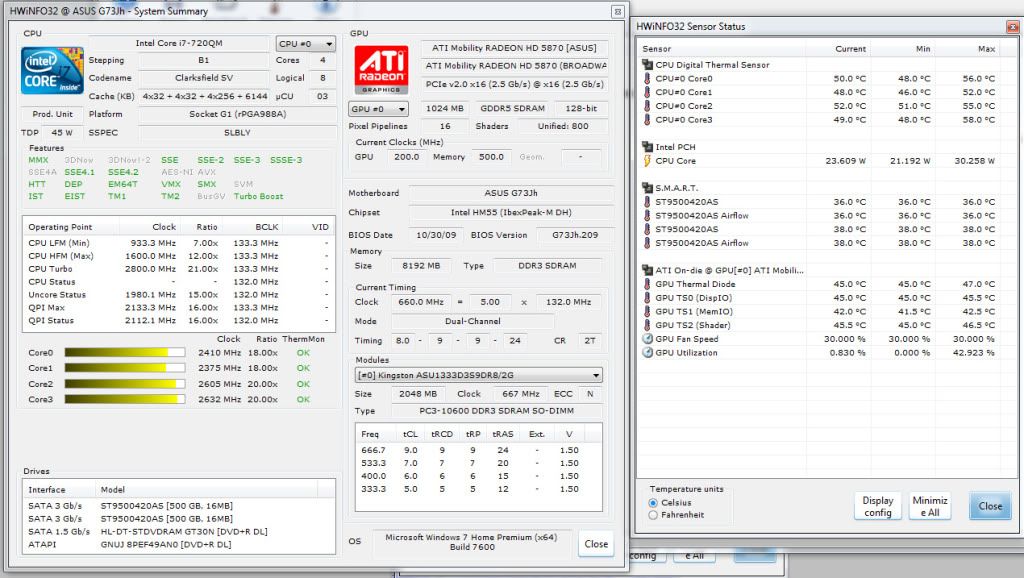
Task: Click the Core3 clock usage bar
Action: pos(125,399)
